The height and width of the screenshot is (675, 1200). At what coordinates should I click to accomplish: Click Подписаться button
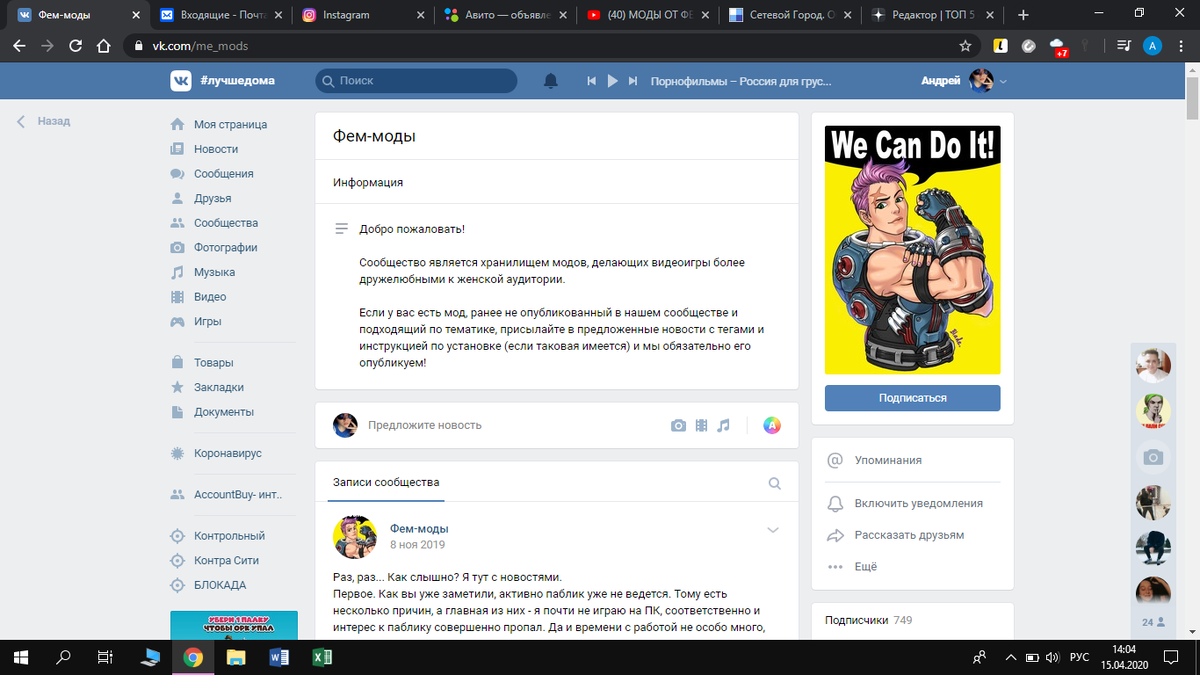pyautogui.click(x=912, y=398)
